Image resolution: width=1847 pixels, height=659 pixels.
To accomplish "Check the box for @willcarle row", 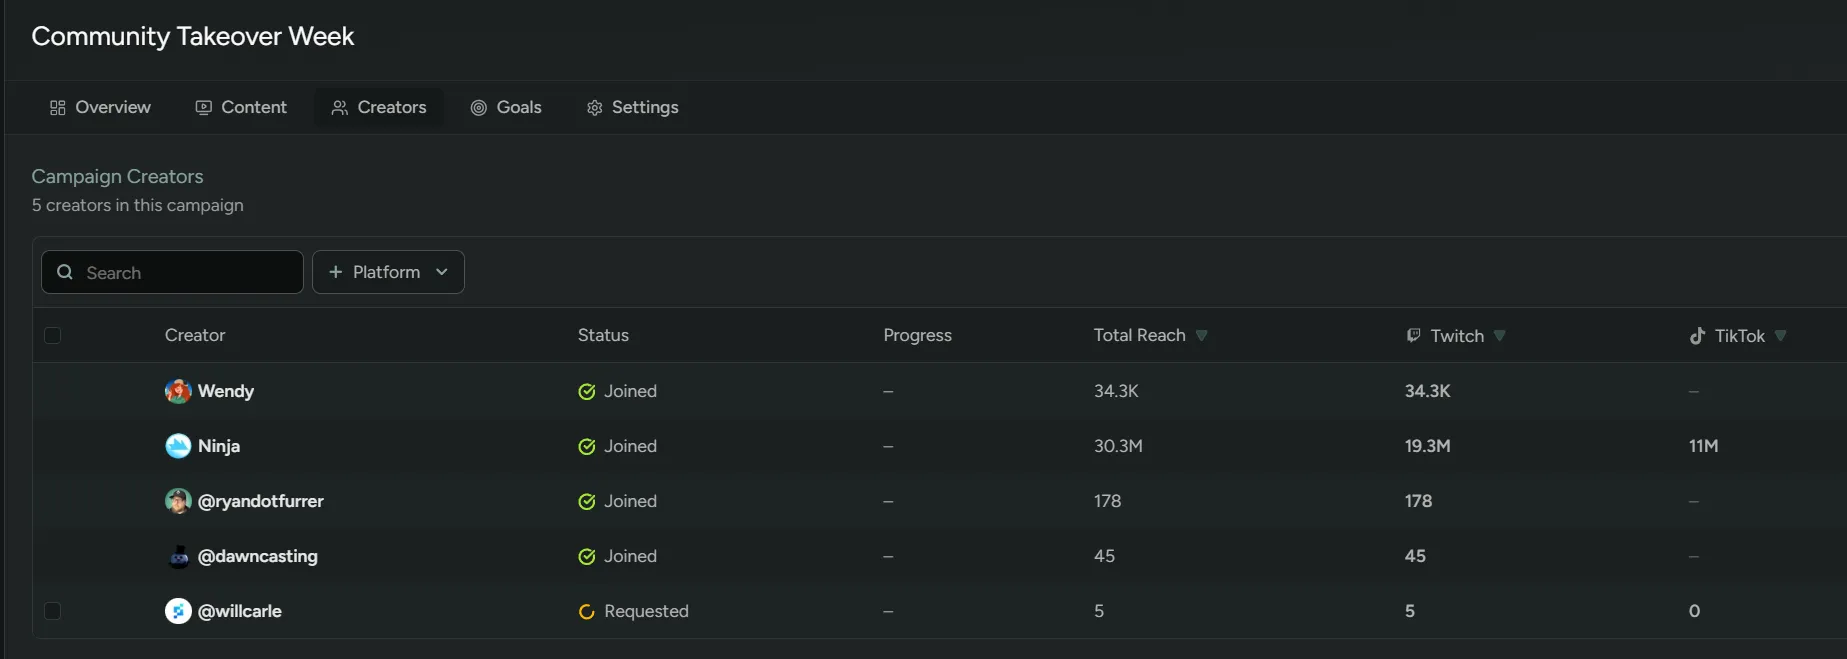I will click(x=53, y=611).
